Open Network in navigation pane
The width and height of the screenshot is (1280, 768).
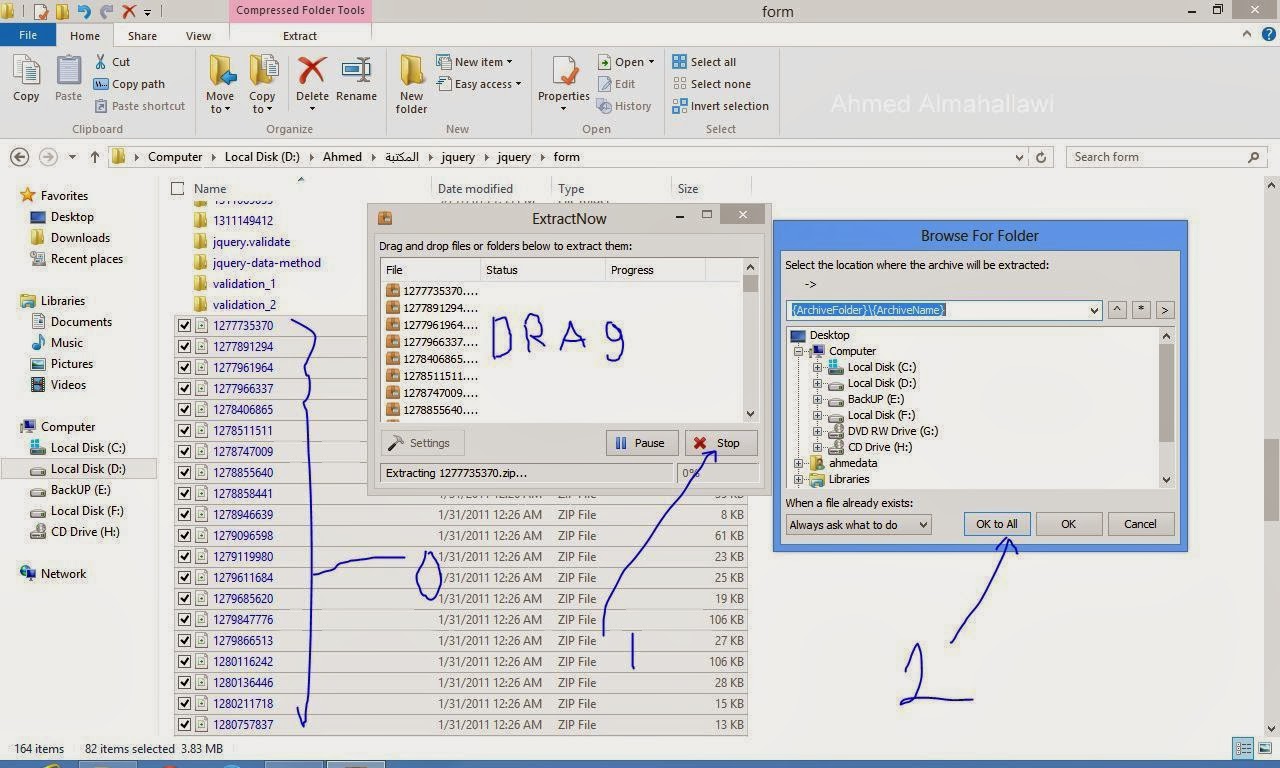coord(63,574)
